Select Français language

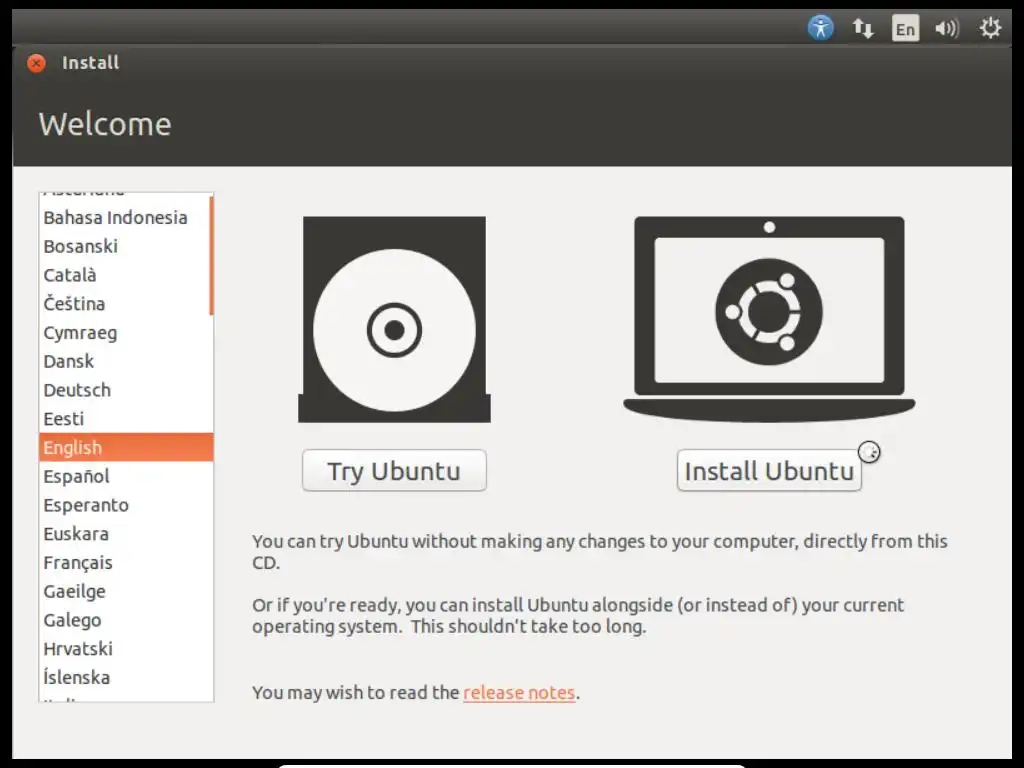pyautogui.click(x=126, y=562)
